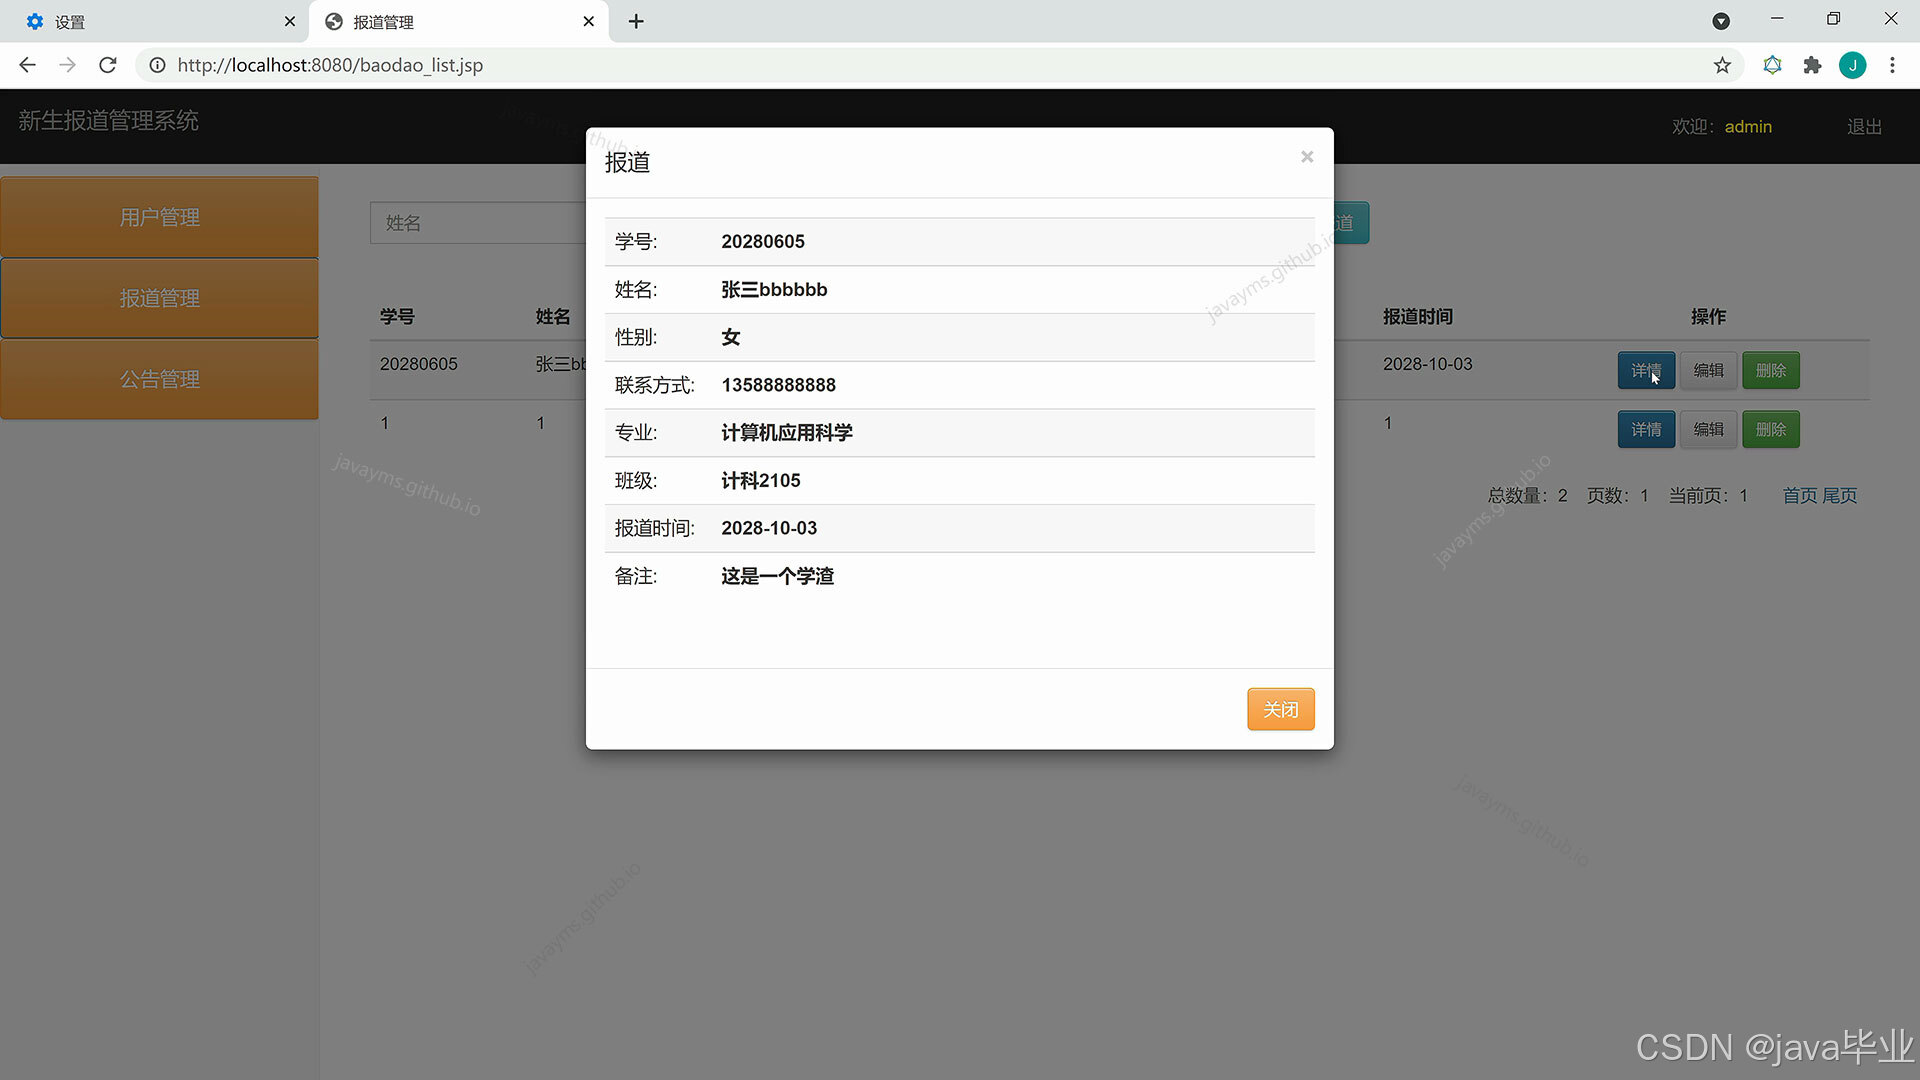Viewport: 1920px width, 1080px height.
Task: Reload the page with the refresh icon
Action: [108, 65]
